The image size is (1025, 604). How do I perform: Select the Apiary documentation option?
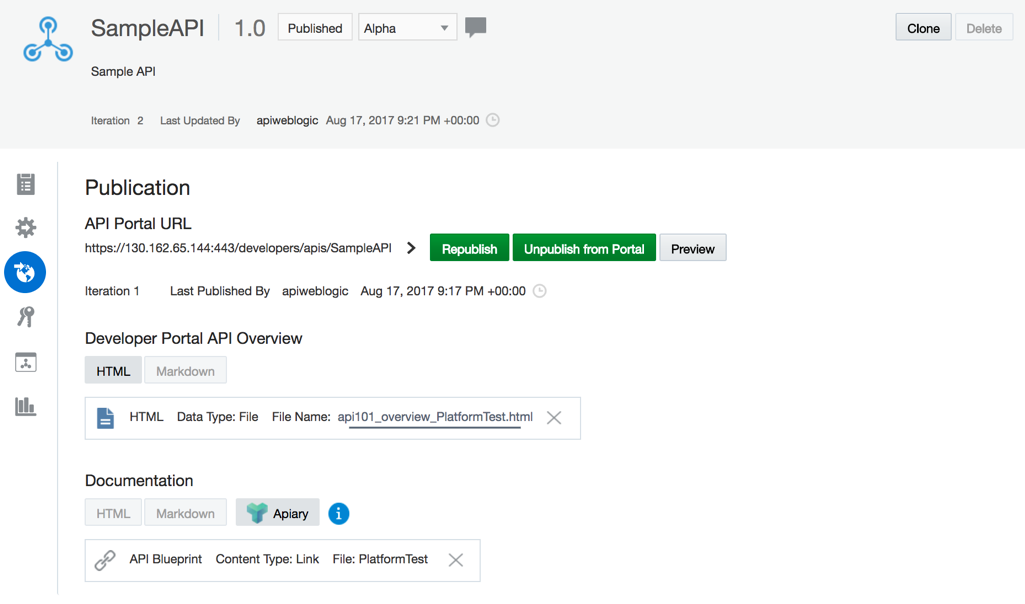[x=277, y=513]
